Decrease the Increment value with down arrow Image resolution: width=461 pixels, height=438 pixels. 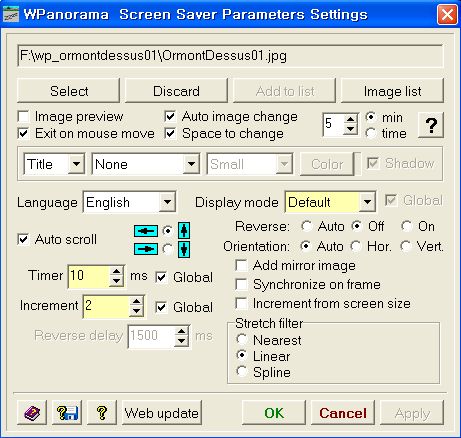[136, 311]
